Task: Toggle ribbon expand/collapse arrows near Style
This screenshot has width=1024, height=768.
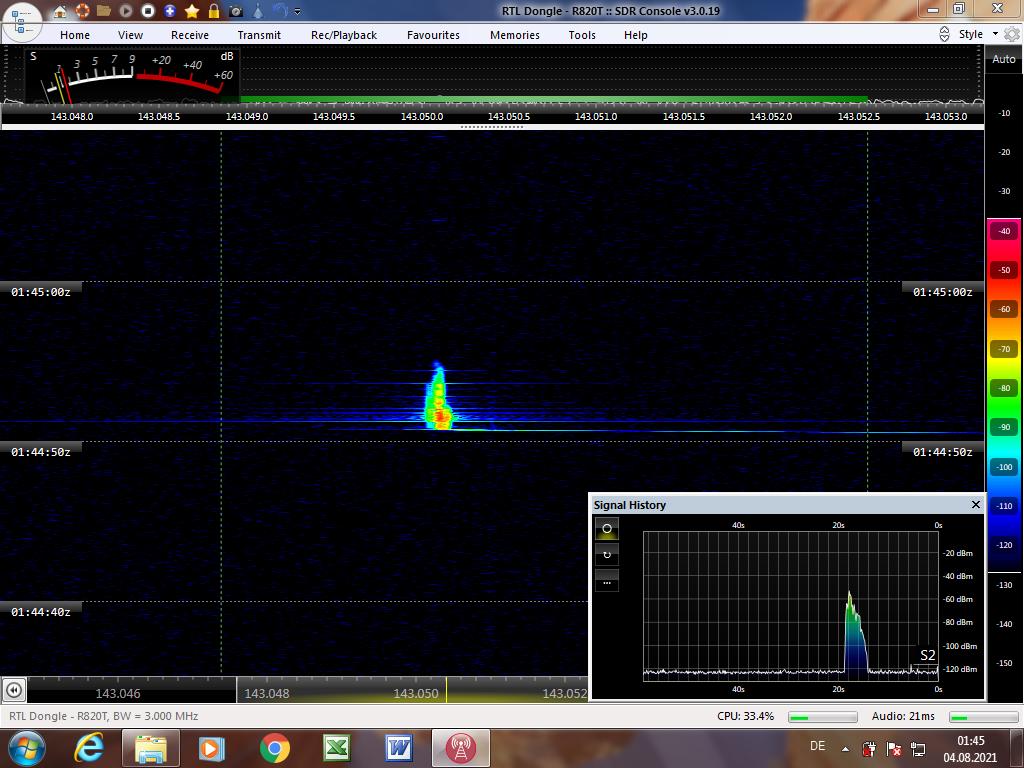Action: point(944,34)
